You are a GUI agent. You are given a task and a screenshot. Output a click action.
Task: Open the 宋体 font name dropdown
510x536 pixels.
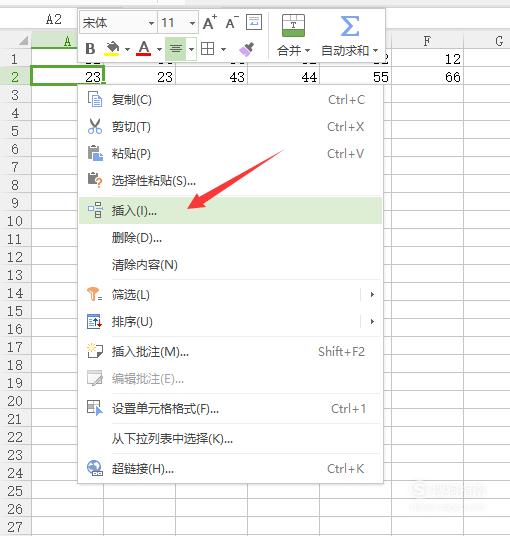[151, 23]
